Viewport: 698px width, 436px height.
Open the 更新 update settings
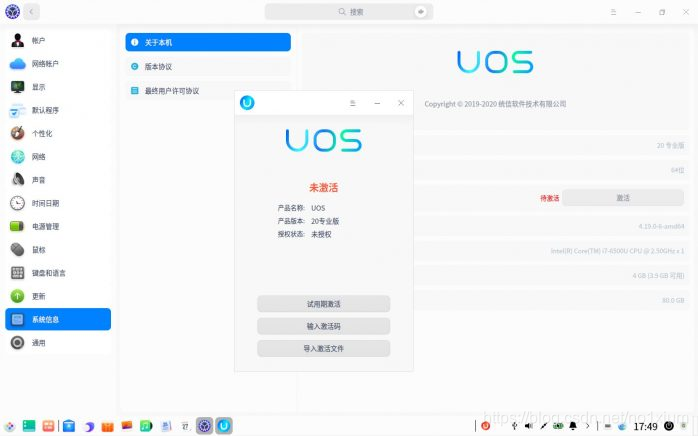pos(58,296)
